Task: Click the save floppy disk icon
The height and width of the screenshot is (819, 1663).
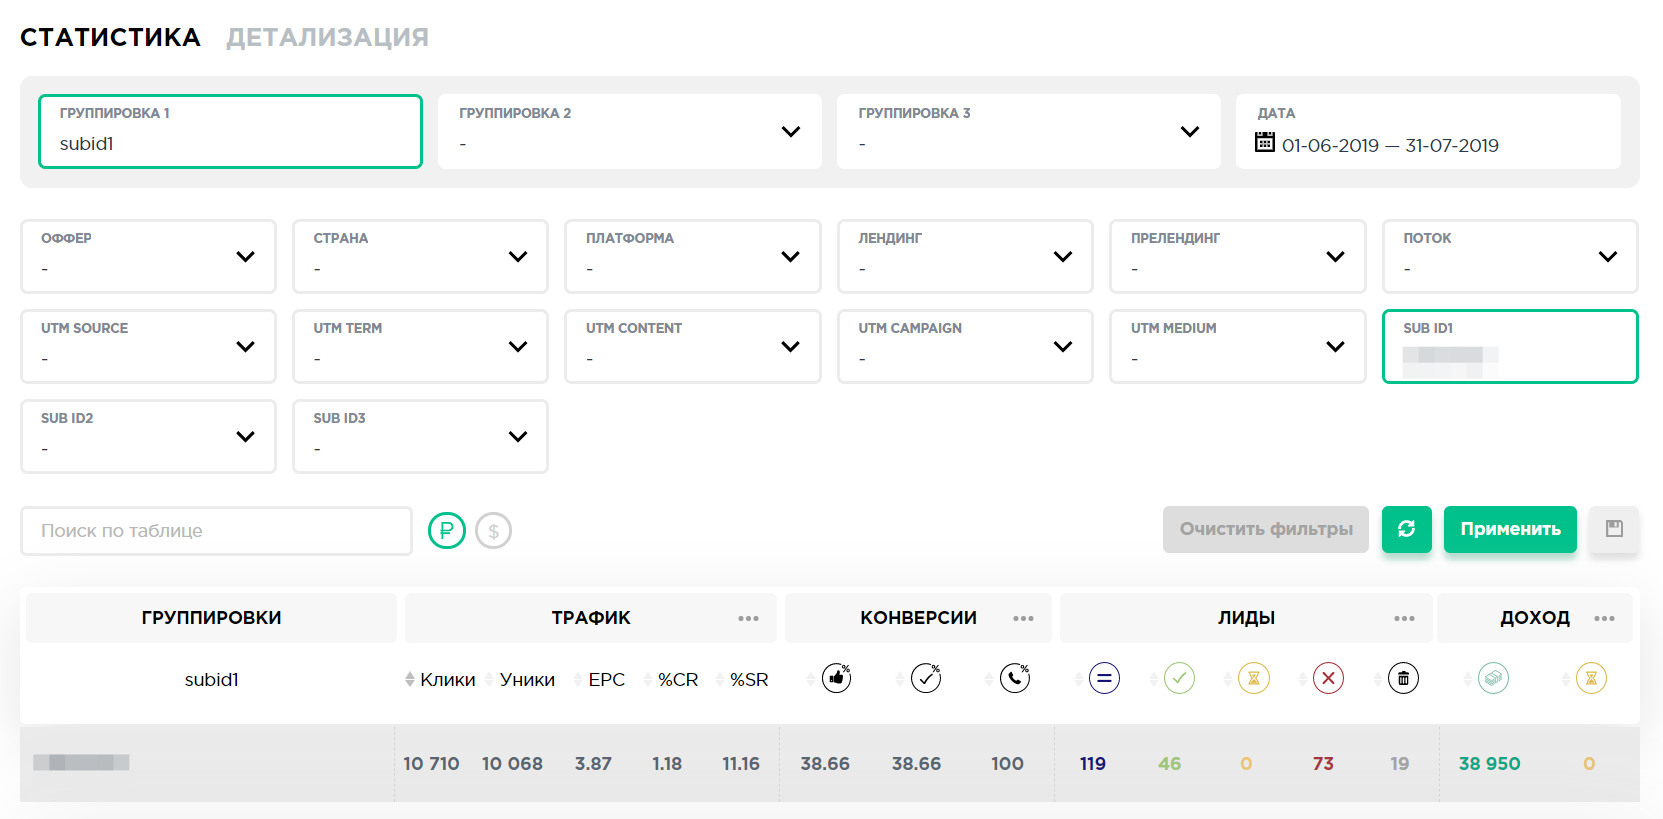Action: [1614, 529]
